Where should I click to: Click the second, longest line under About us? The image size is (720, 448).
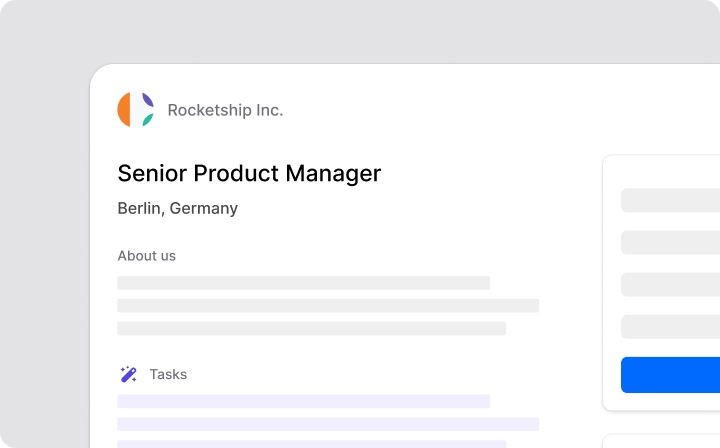point(328,305)
